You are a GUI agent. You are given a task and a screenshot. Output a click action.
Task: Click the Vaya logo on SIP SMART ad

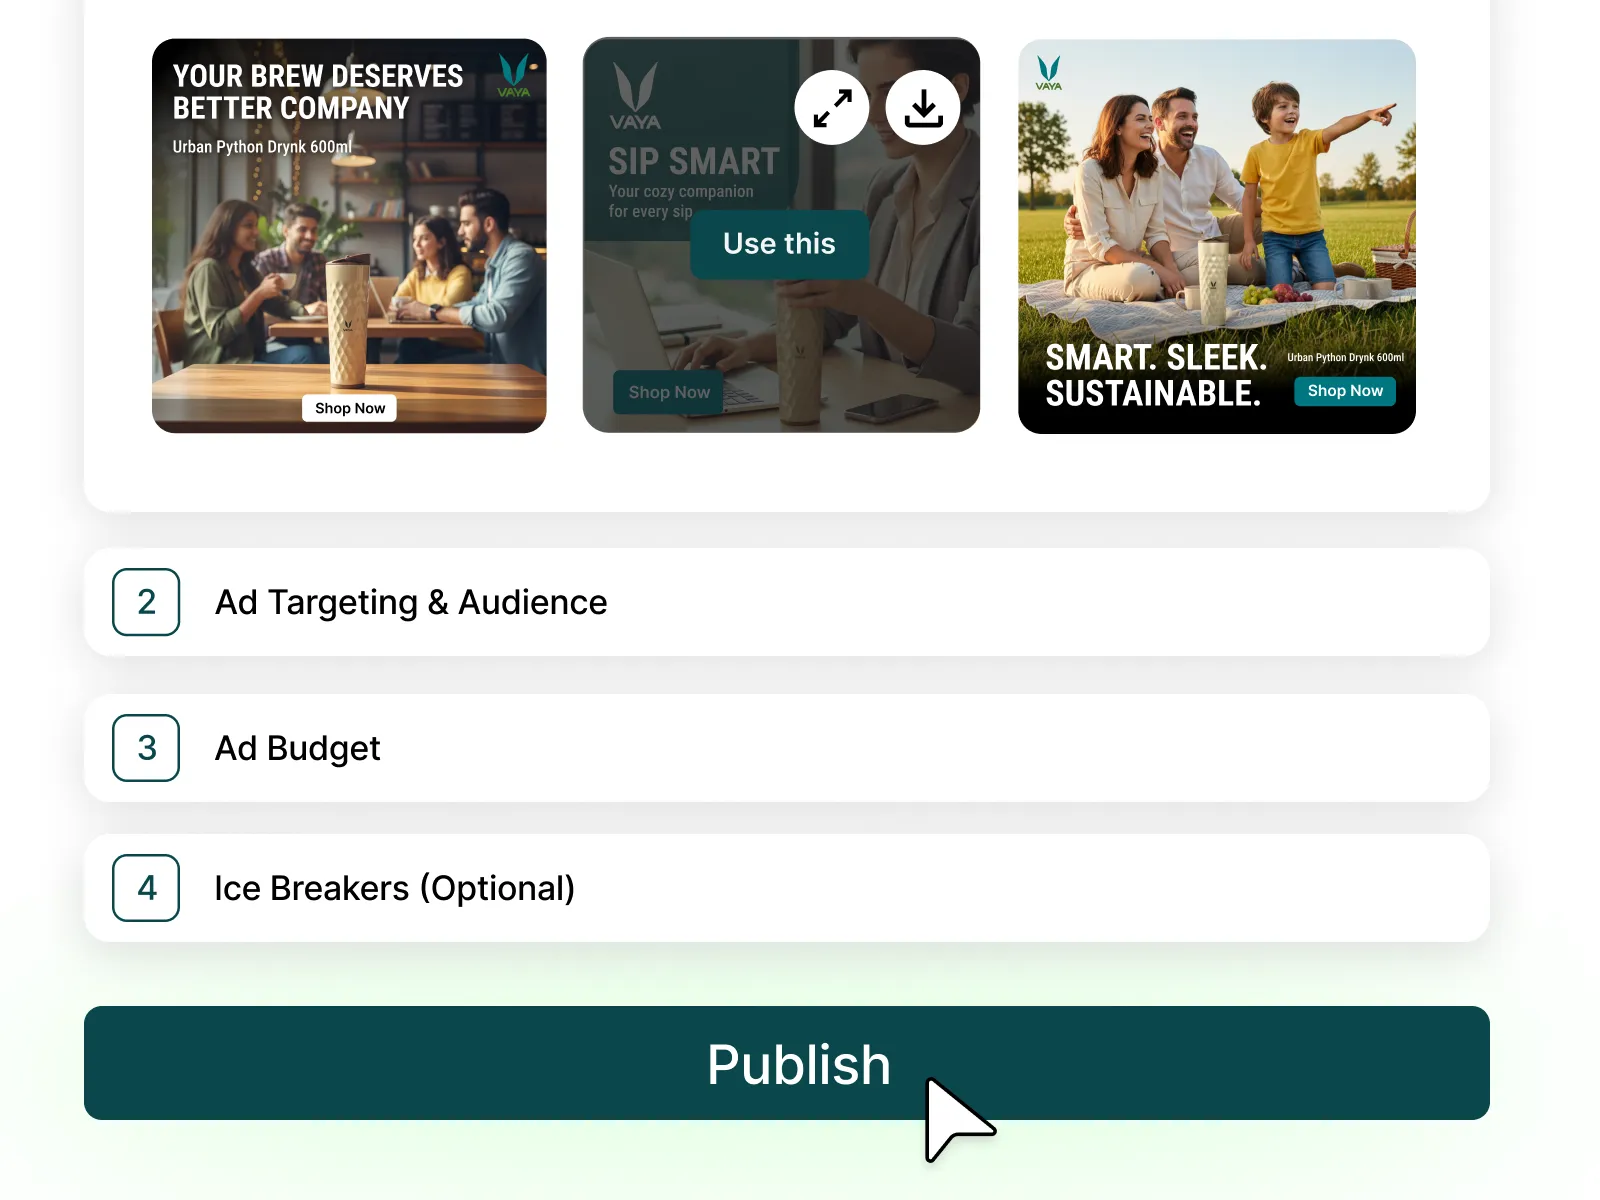635,96
